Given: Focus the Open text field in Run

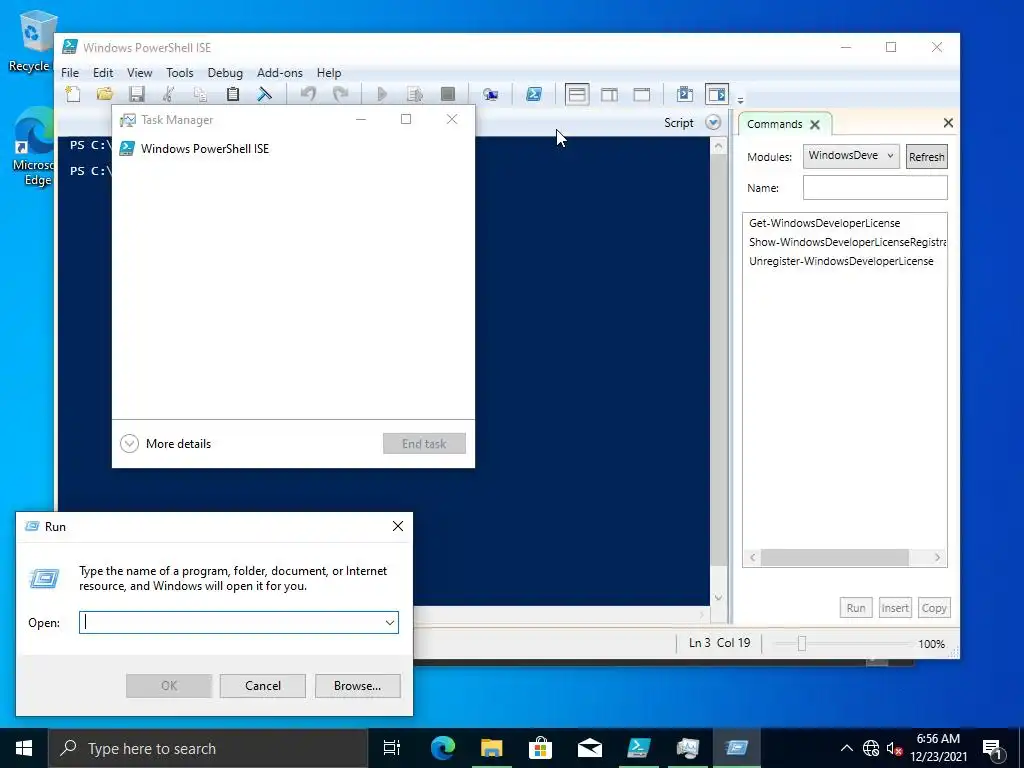Looking at the screenshot, I should (239, 622).
